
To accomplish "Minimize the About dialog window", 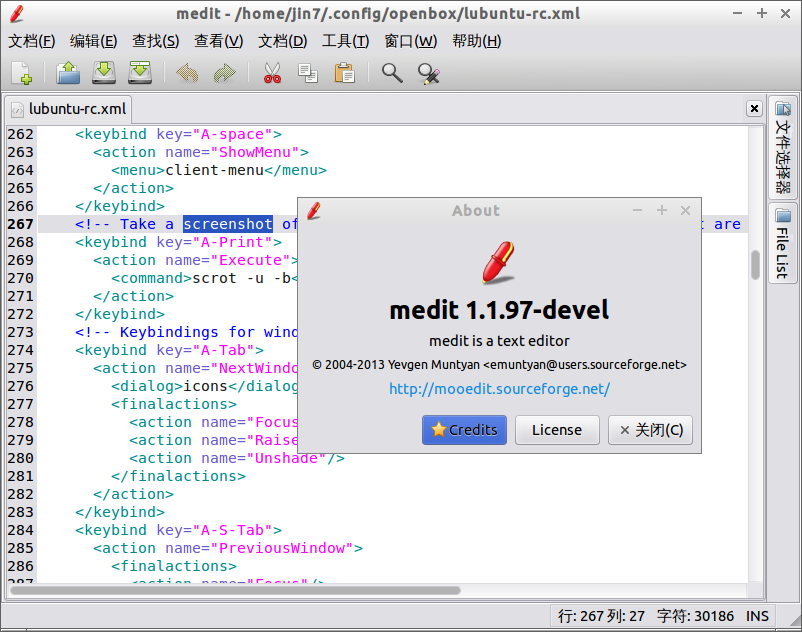I will [637, 210].
